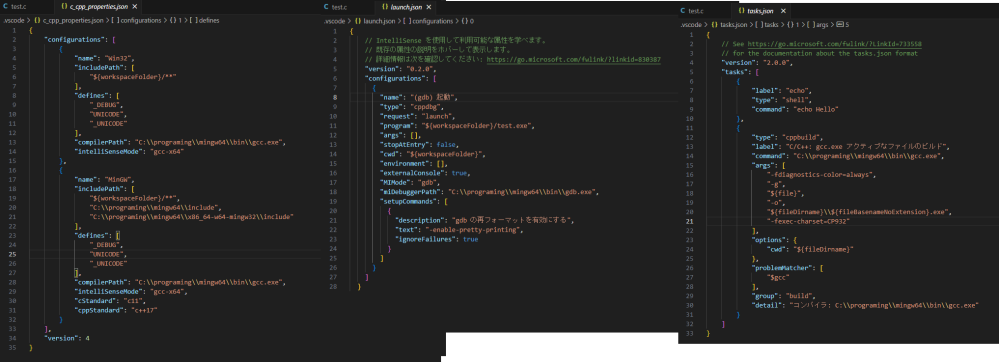
Task: Click the "${file}" argument line
Action: coord(786,192)
